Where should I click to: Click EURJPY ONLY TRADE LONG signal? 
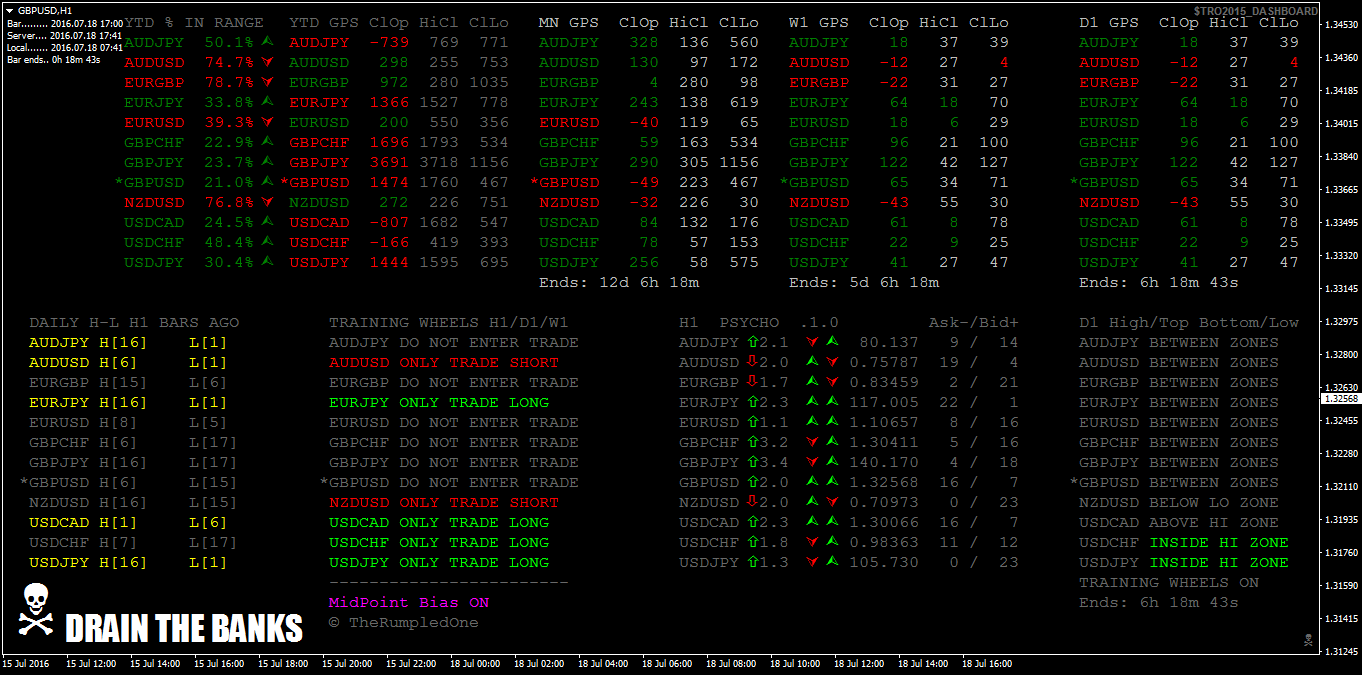tap(439, 402)
